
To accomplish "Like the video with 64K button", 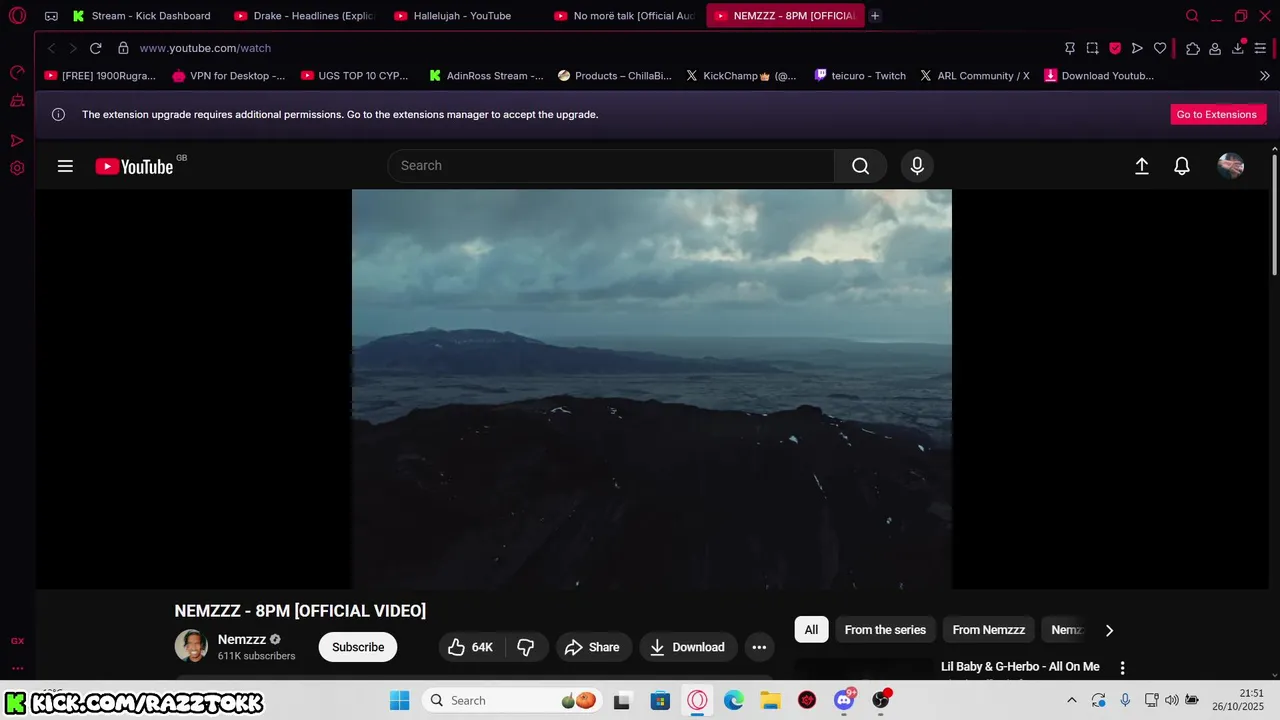I will click(471, 647).
